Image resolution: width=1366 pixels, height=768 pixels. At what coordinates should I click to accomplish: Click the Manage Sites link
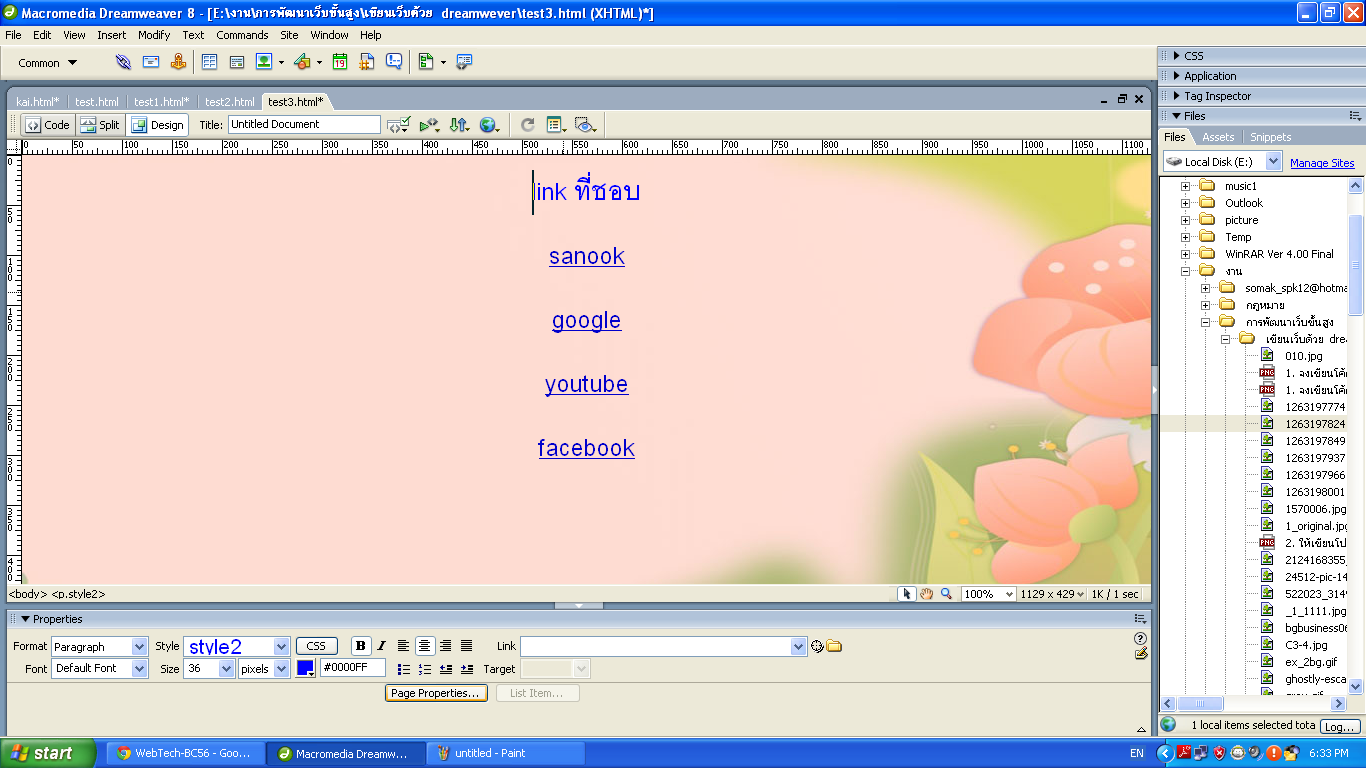tap(1322, 163)
